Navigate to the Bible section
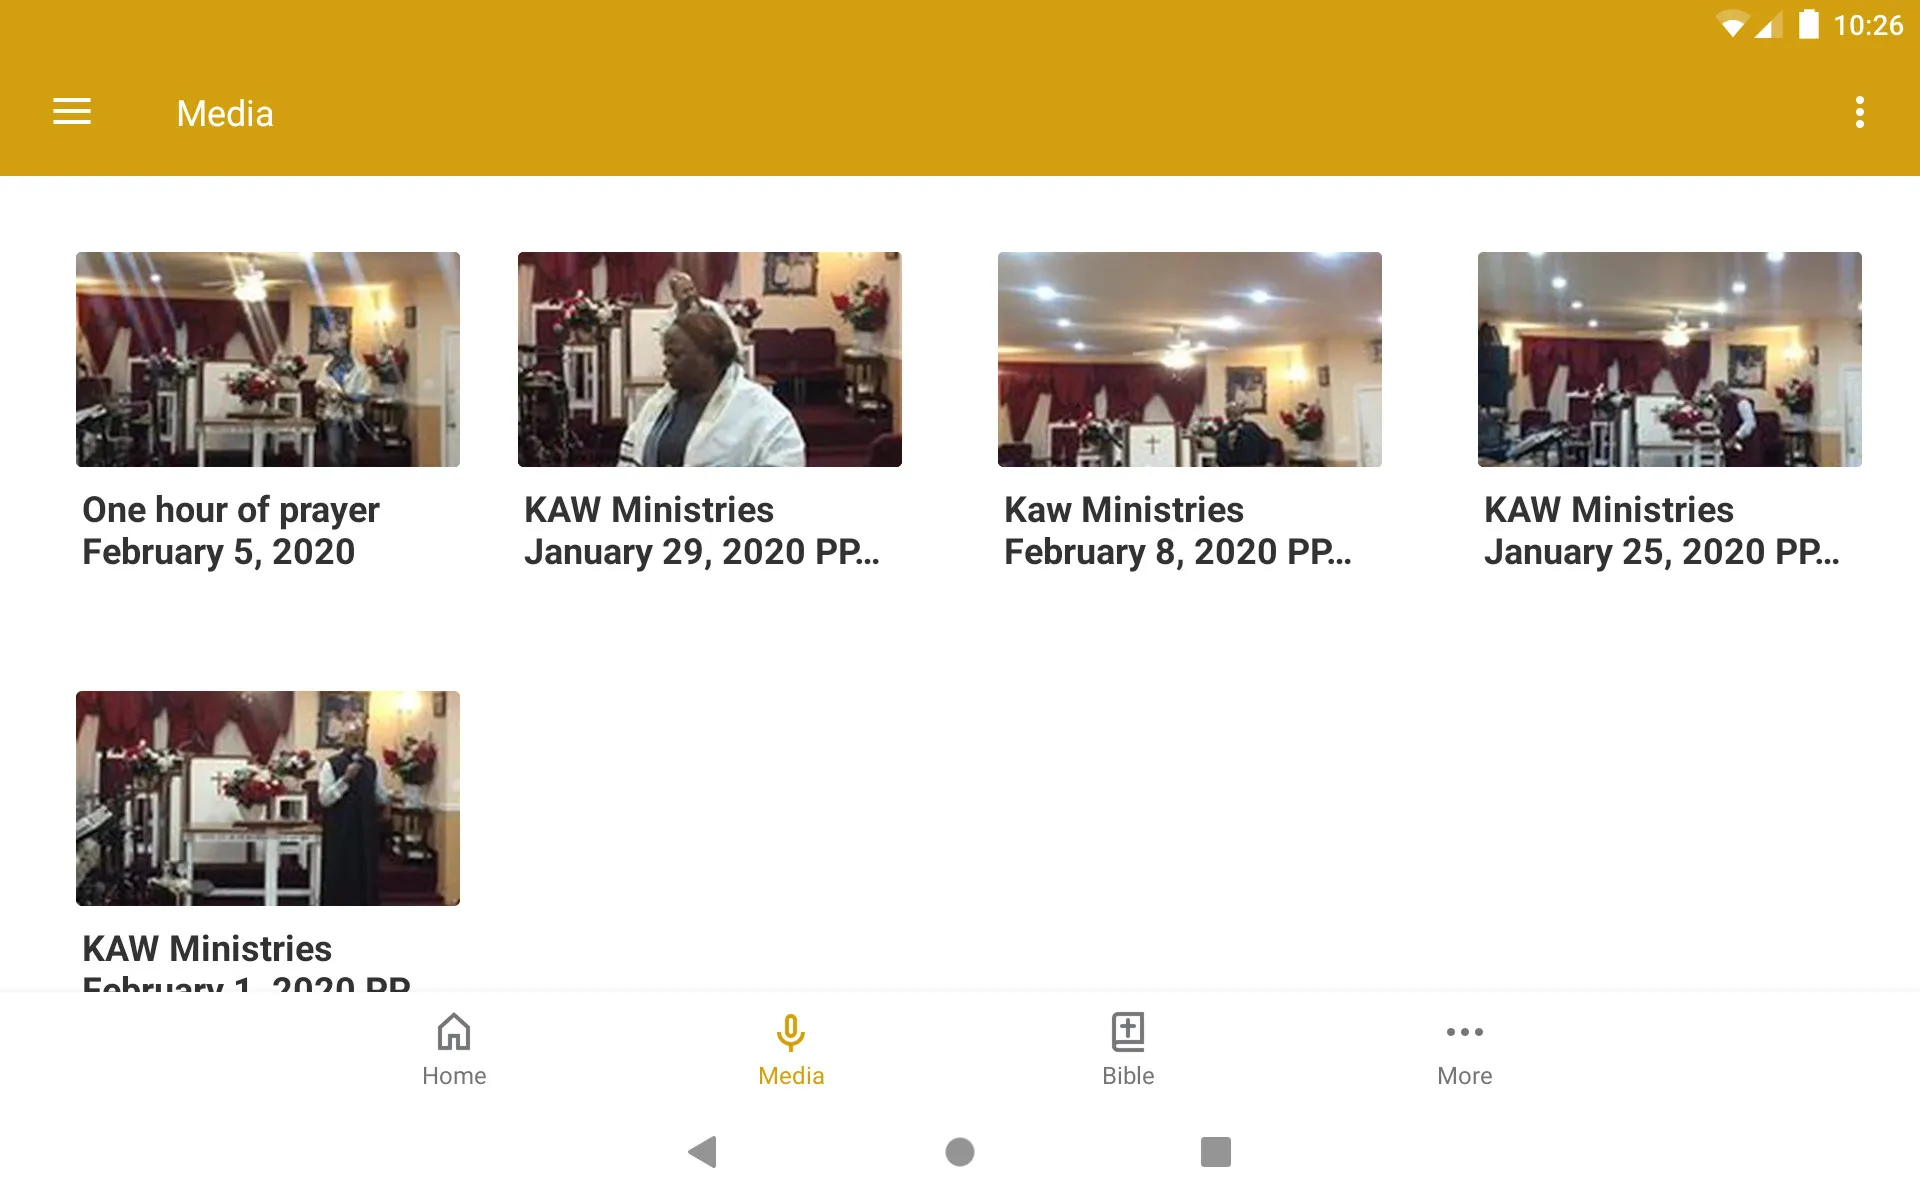Viewport: 1920px width, 1200px height. coord(1128,1049)
